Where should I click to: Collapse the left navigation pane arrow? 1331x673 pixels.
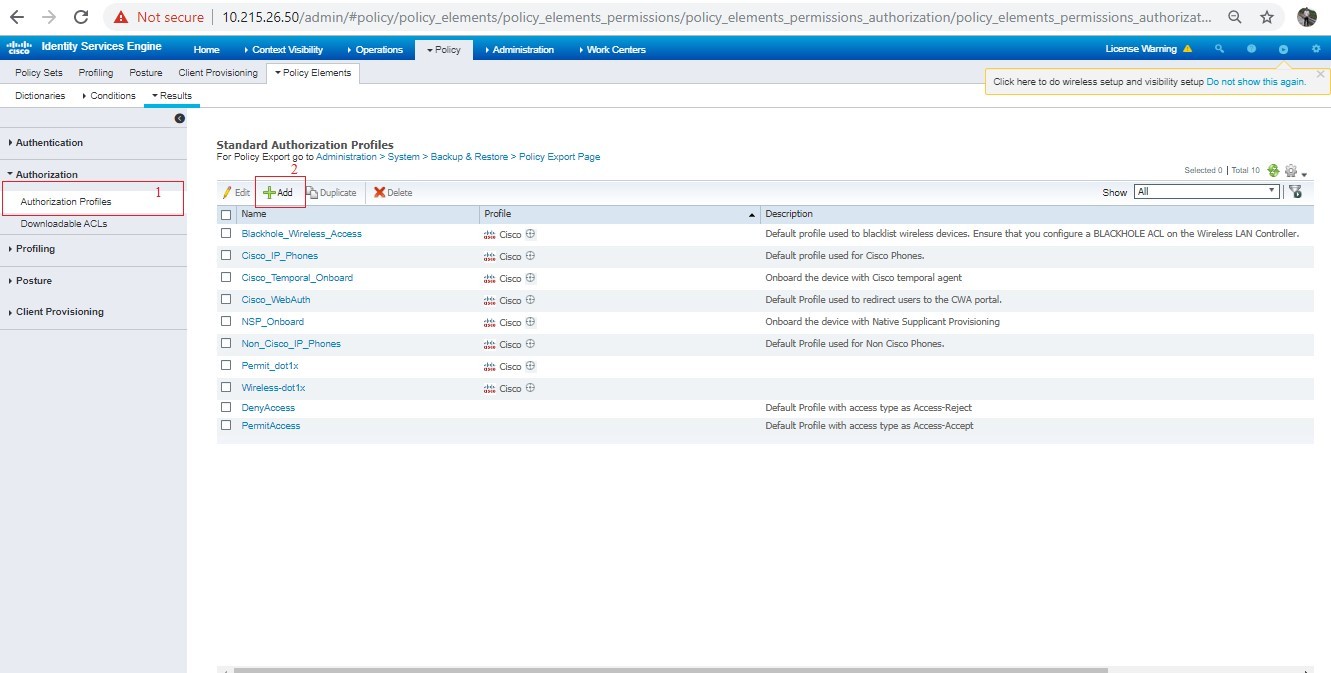(180, 118)
